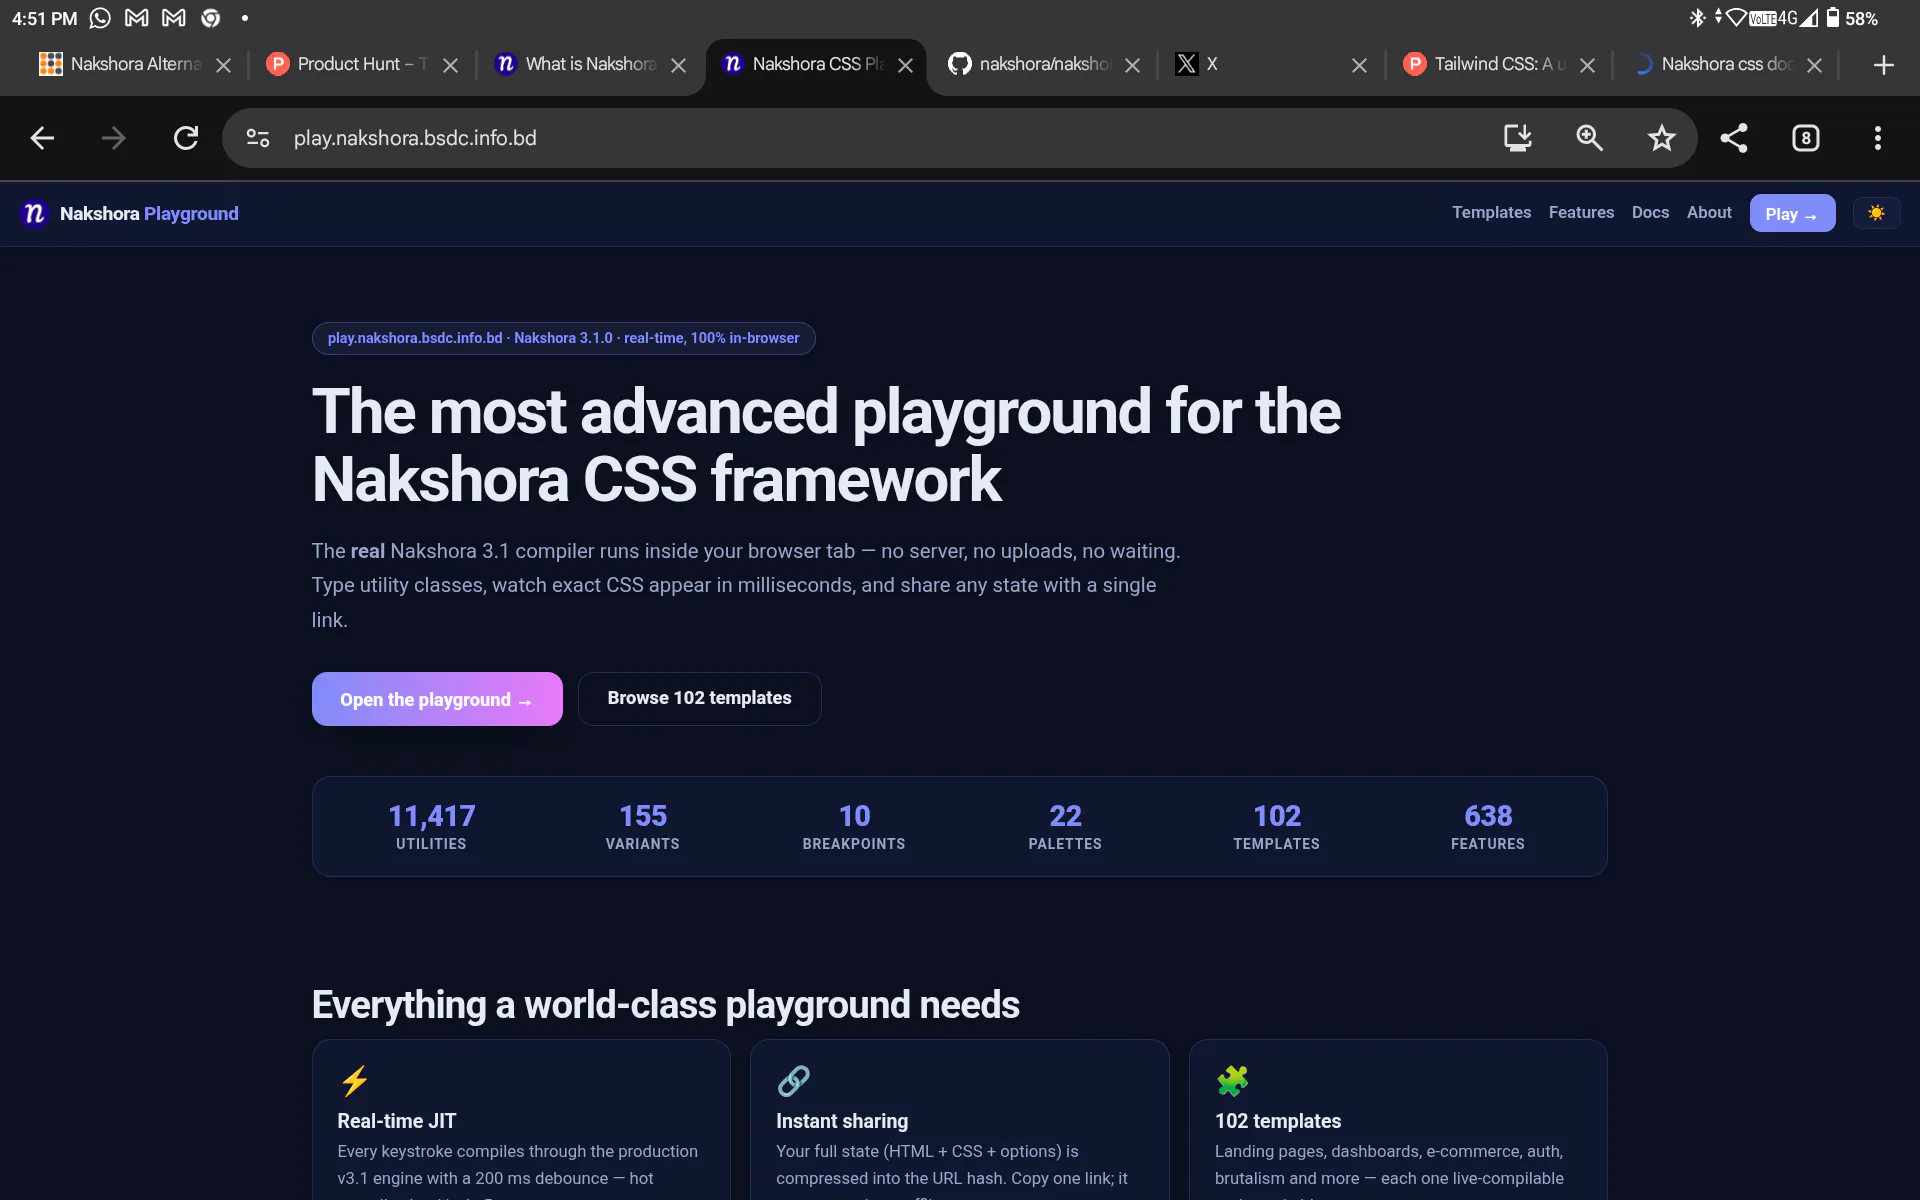
Task: Click the version badge pill above the headline
Action: click(563, 338)
